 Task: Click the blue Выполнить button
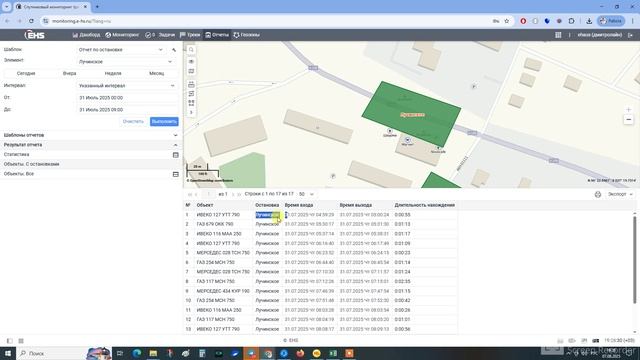pos(164,122)
